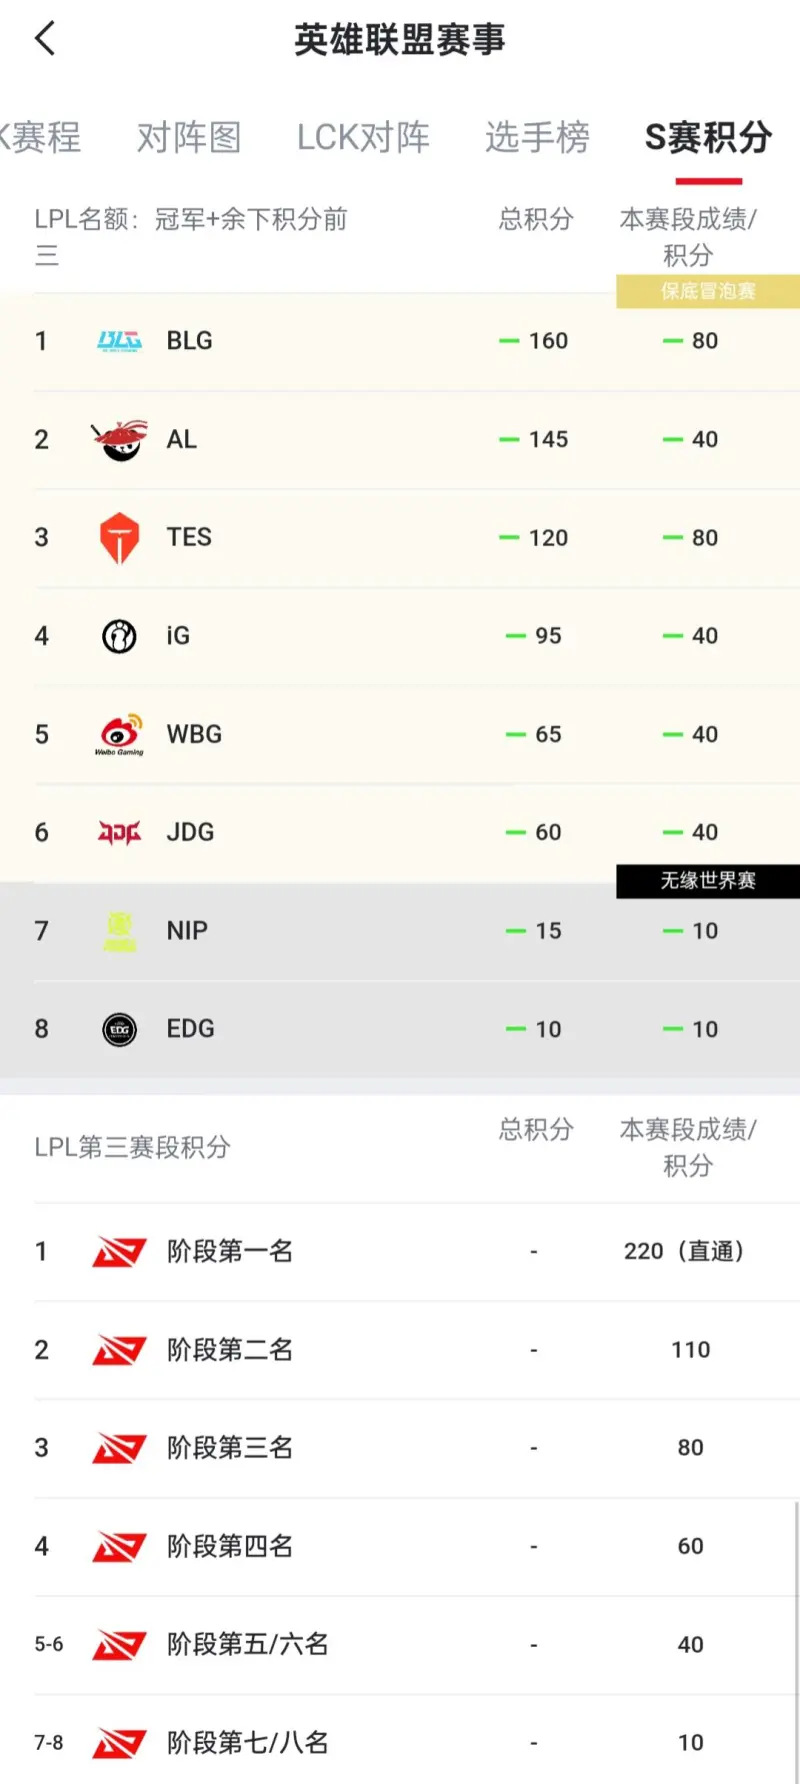Click the 保底冒泡赛 badge
The height and width of the screenshot is (1784, 800).
705,291
